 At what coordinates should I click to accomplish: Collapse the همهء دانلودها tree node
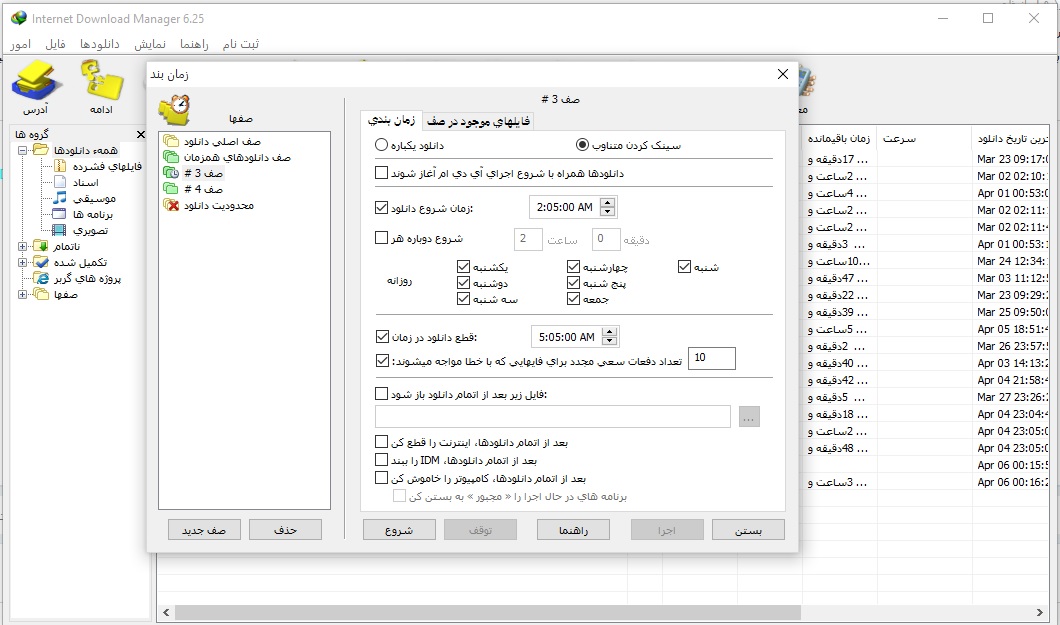[x=23, y=150]
